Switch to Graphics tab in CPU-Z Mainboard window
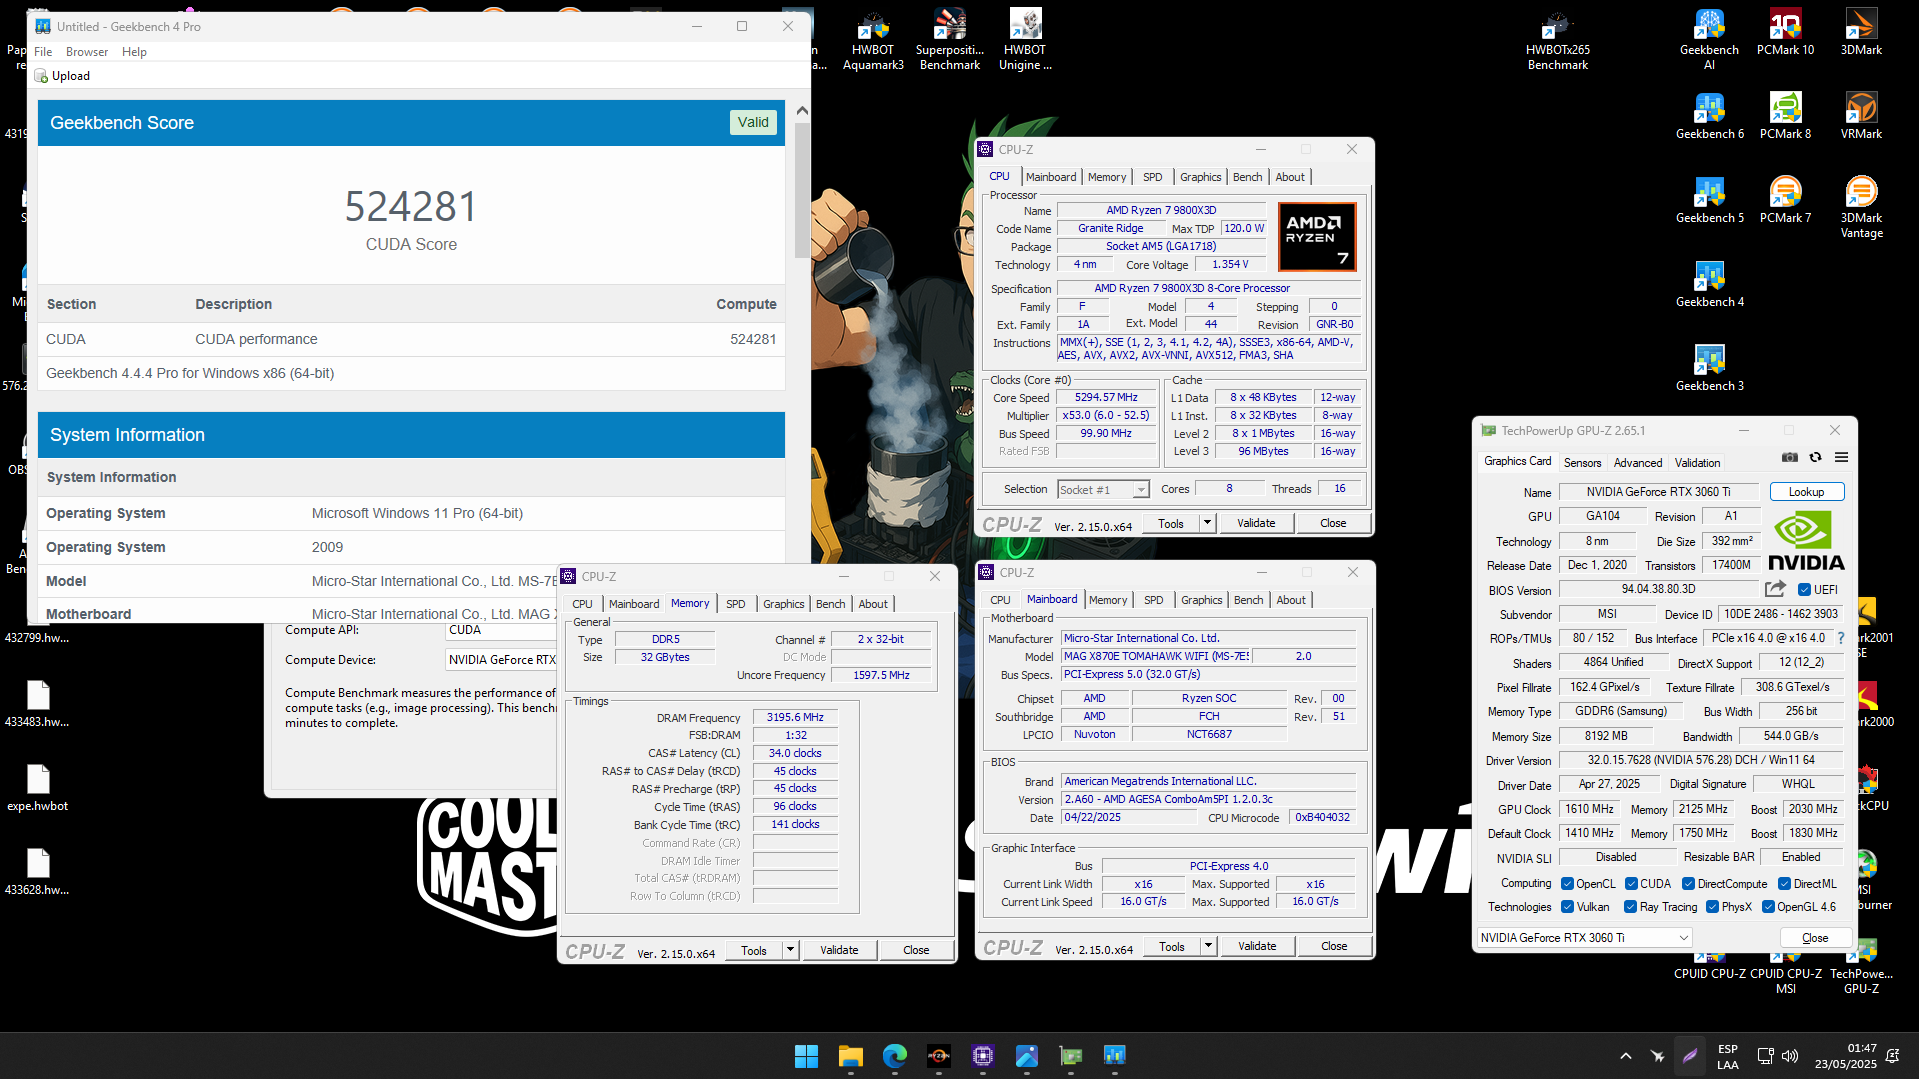The image size is (1919, 1079). [x=1201, y=600]
